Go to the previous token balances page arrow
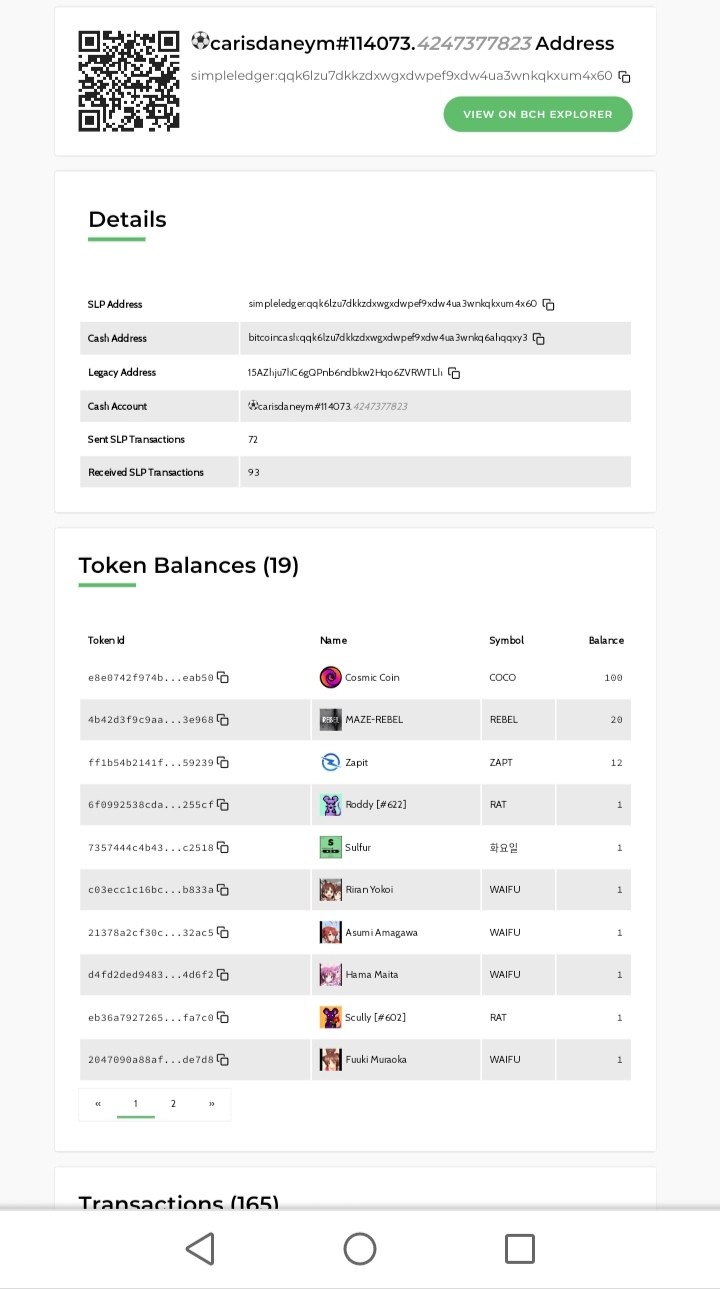Viewport: 720px width, 1289px height. 98,1104
